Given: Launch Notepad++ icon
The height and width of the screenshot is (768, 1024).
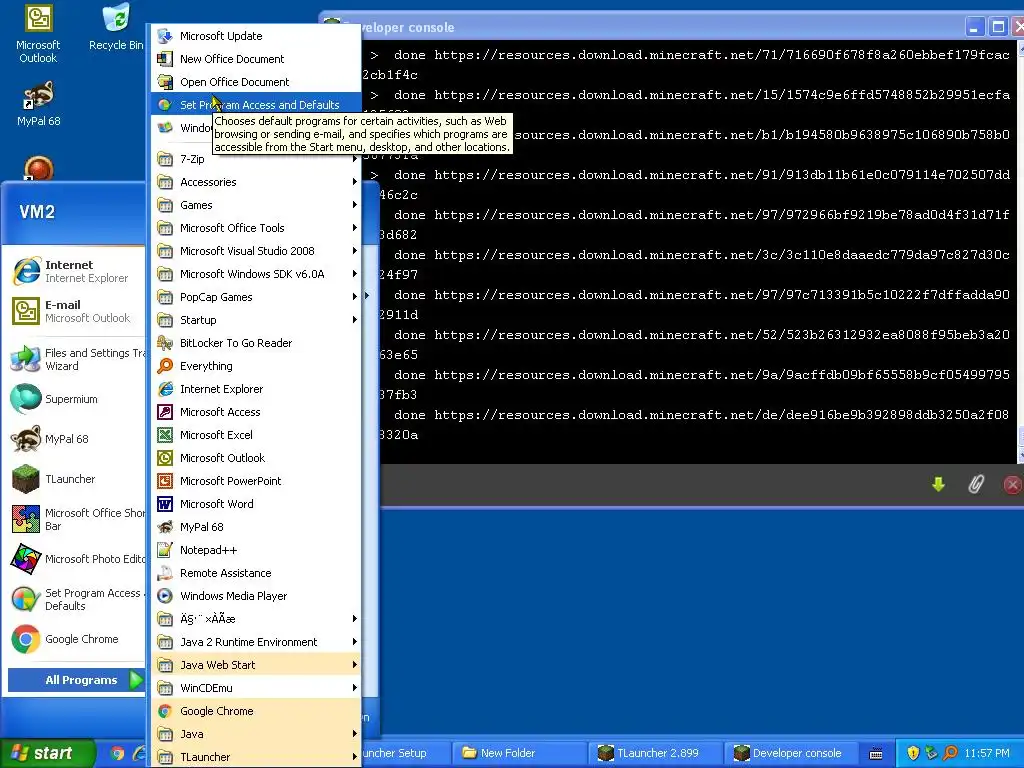Looking at the screenshot, I should [x=165, y=550].
